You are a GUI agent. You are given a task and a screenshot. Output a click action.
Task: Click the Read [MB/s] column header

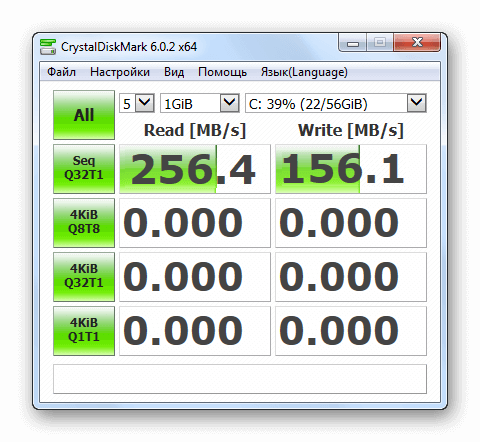tap(195, 130)
